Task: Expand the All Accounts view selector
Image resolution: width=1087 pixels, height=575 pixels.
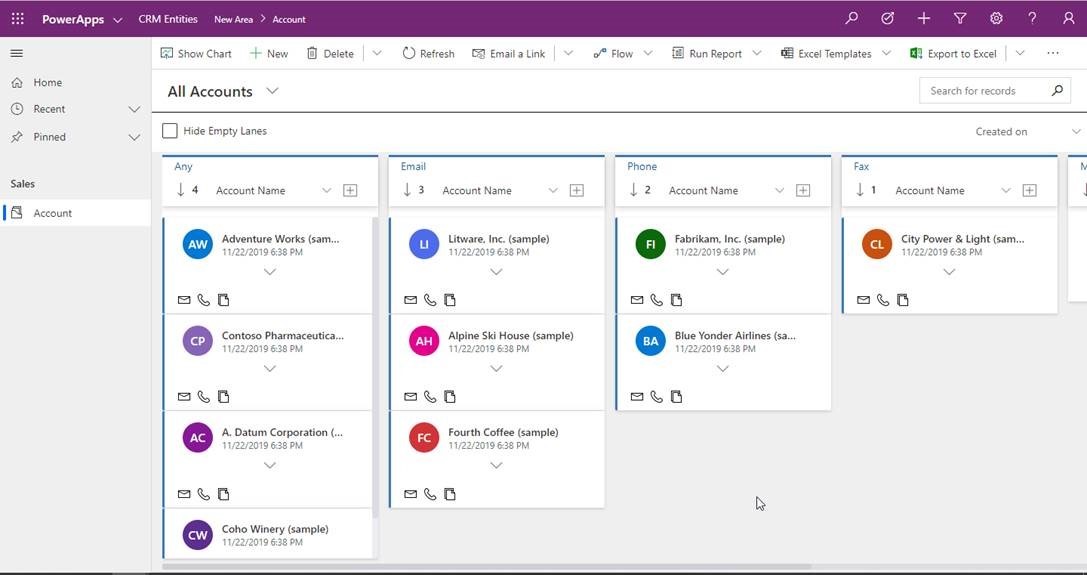Action: (x=272, y=91)
